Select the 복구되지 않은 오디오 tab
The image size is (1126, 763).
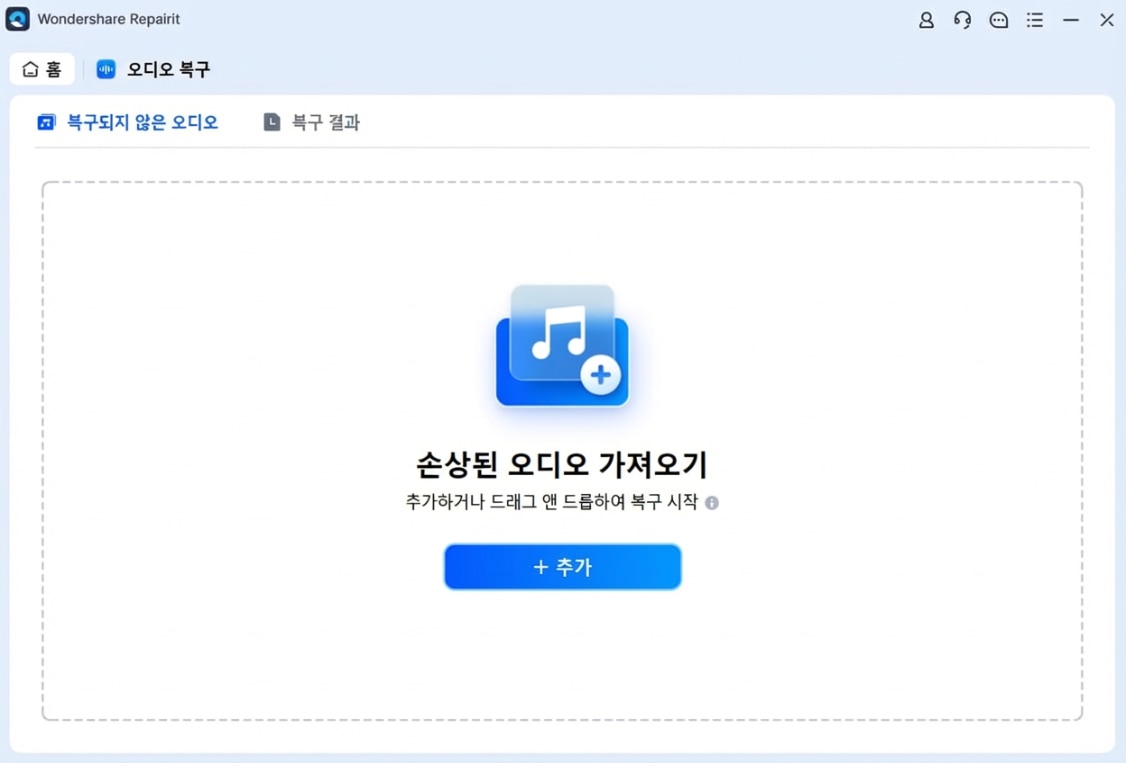[142, 122]
